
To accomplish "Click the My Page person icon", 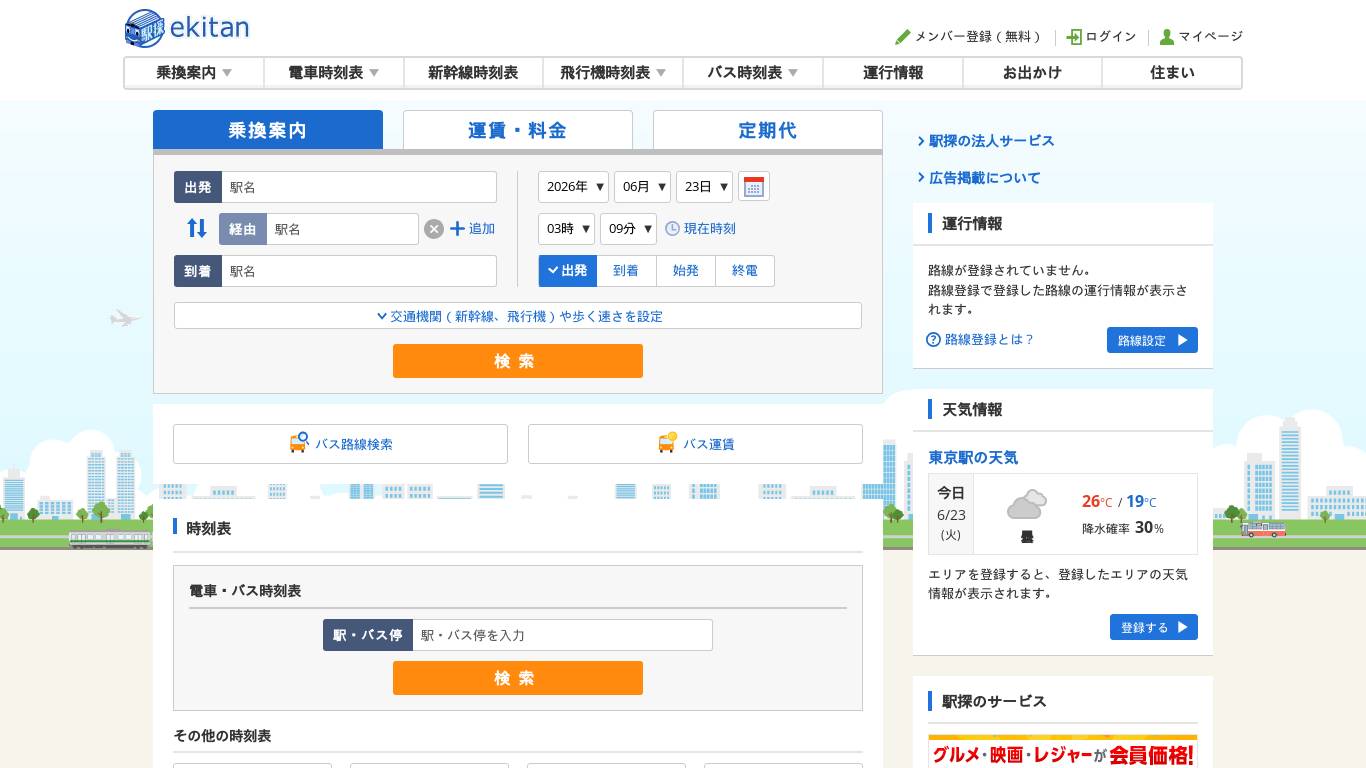I will click(1167, 37).
